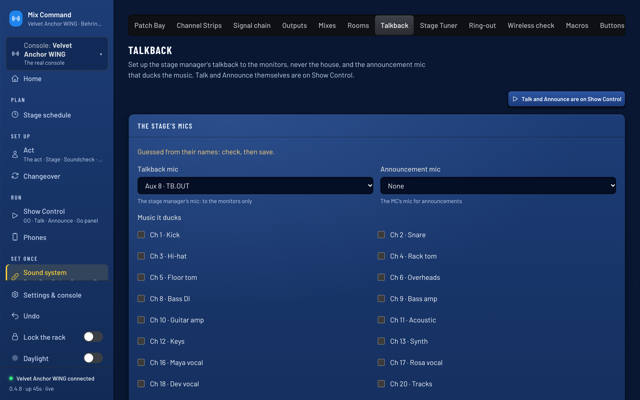Screen dimensions: 640x400
Task: Click the "Velvet Anchor WING connected" status text
Action: pyautogui.click(x=55, y=378)
